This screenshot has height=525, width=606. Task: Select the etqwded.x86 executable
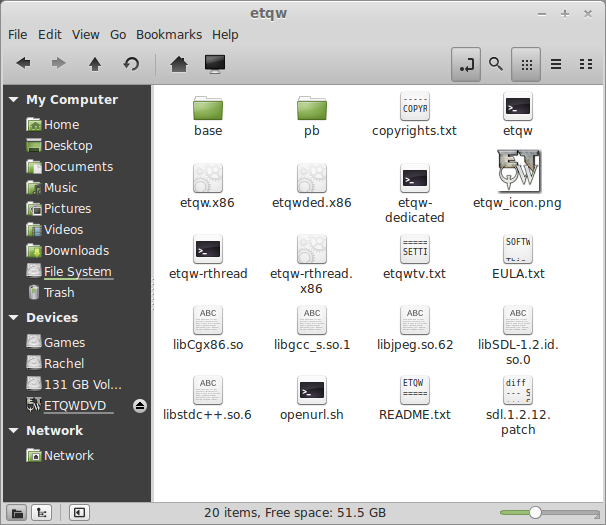click(x=312, y=187)
